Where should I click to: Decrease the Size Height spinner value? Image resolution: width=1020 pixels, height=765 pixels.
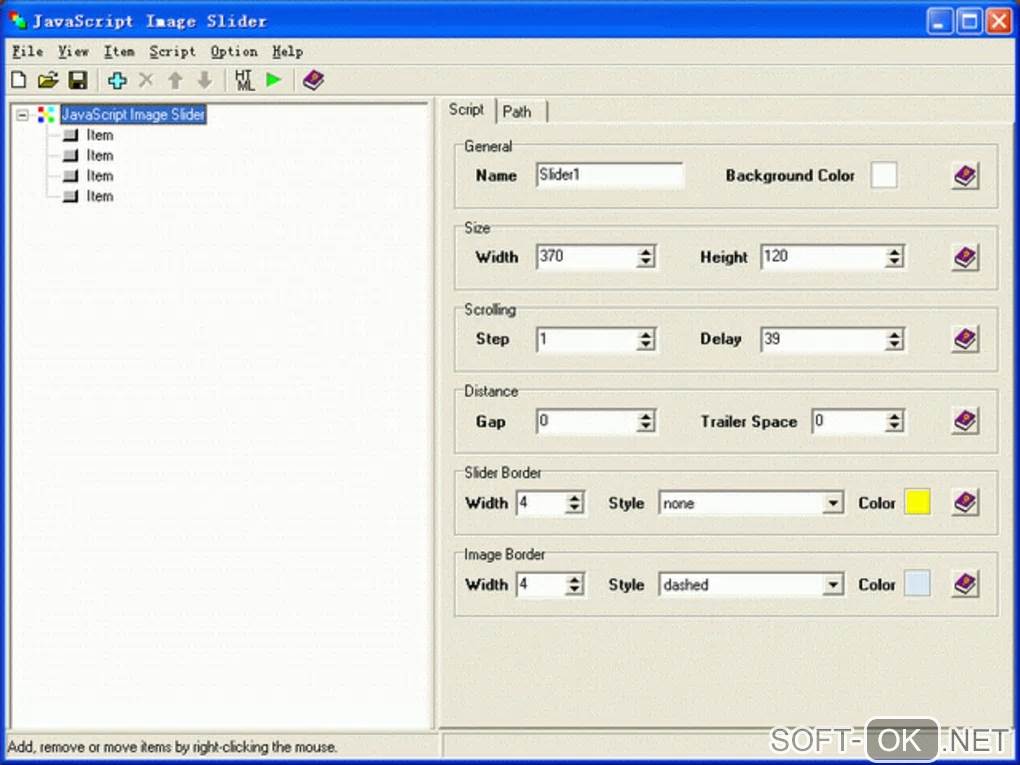pyautogui.click(x=894, y=263)
